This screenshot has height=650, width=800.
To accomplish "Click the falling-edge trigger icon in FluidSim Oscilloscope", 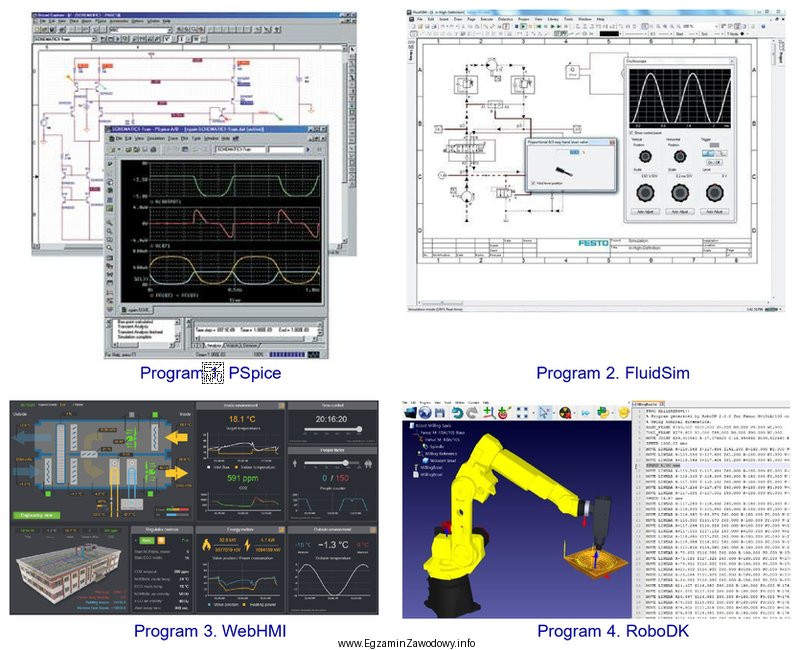I will pos(722,153).
